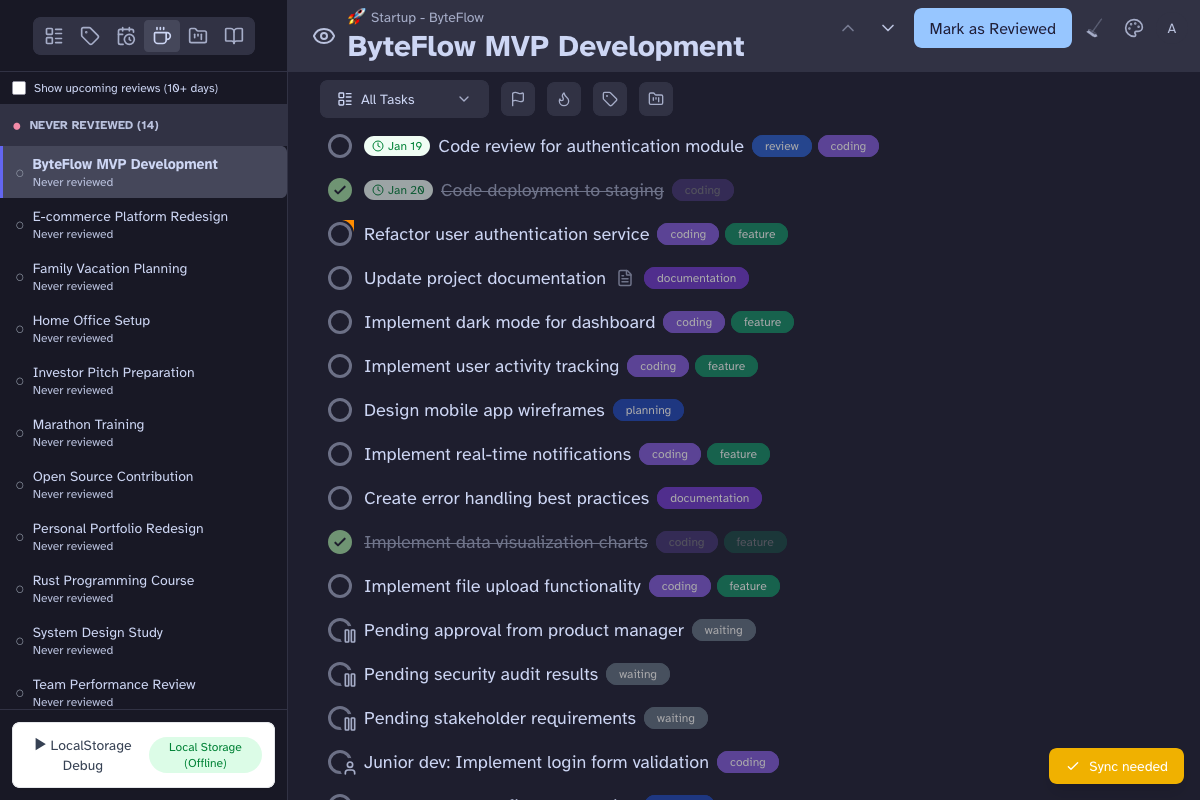
Task: Select Marathon Training in review list
Action: point(88,432)
